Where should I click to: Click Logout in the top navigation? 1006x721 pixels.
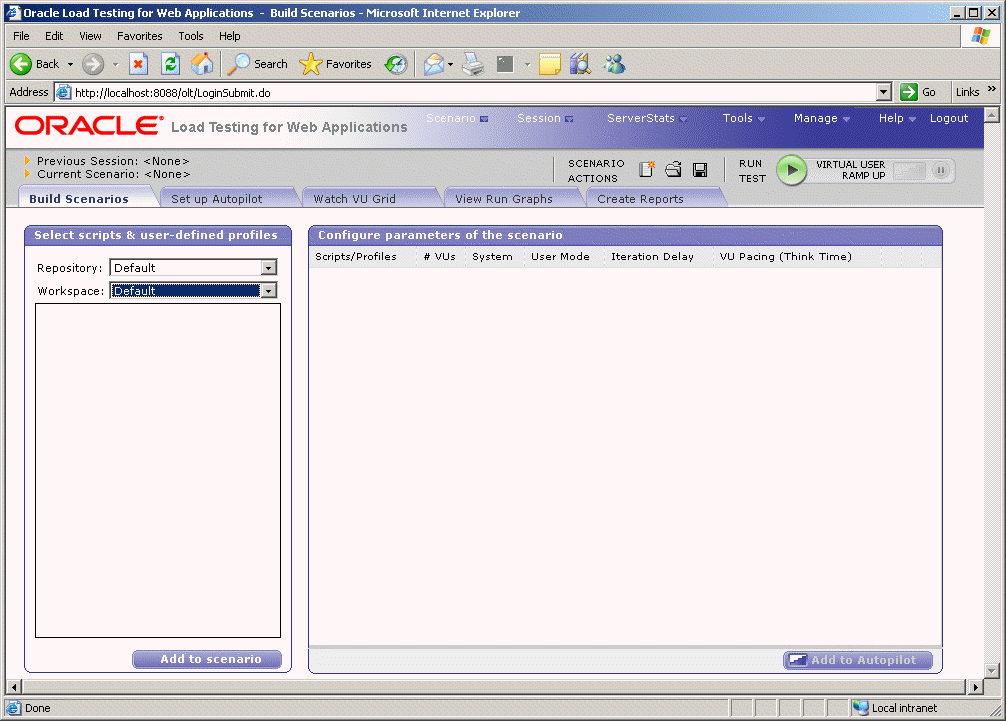tap(948, 118)
